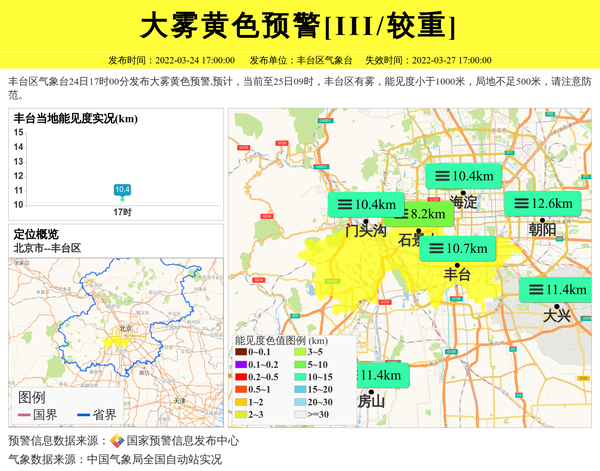Click the 10.4 data point on visibility chart
The width and height of the screenshot is (600, 471).
click(x=122, y=189)
